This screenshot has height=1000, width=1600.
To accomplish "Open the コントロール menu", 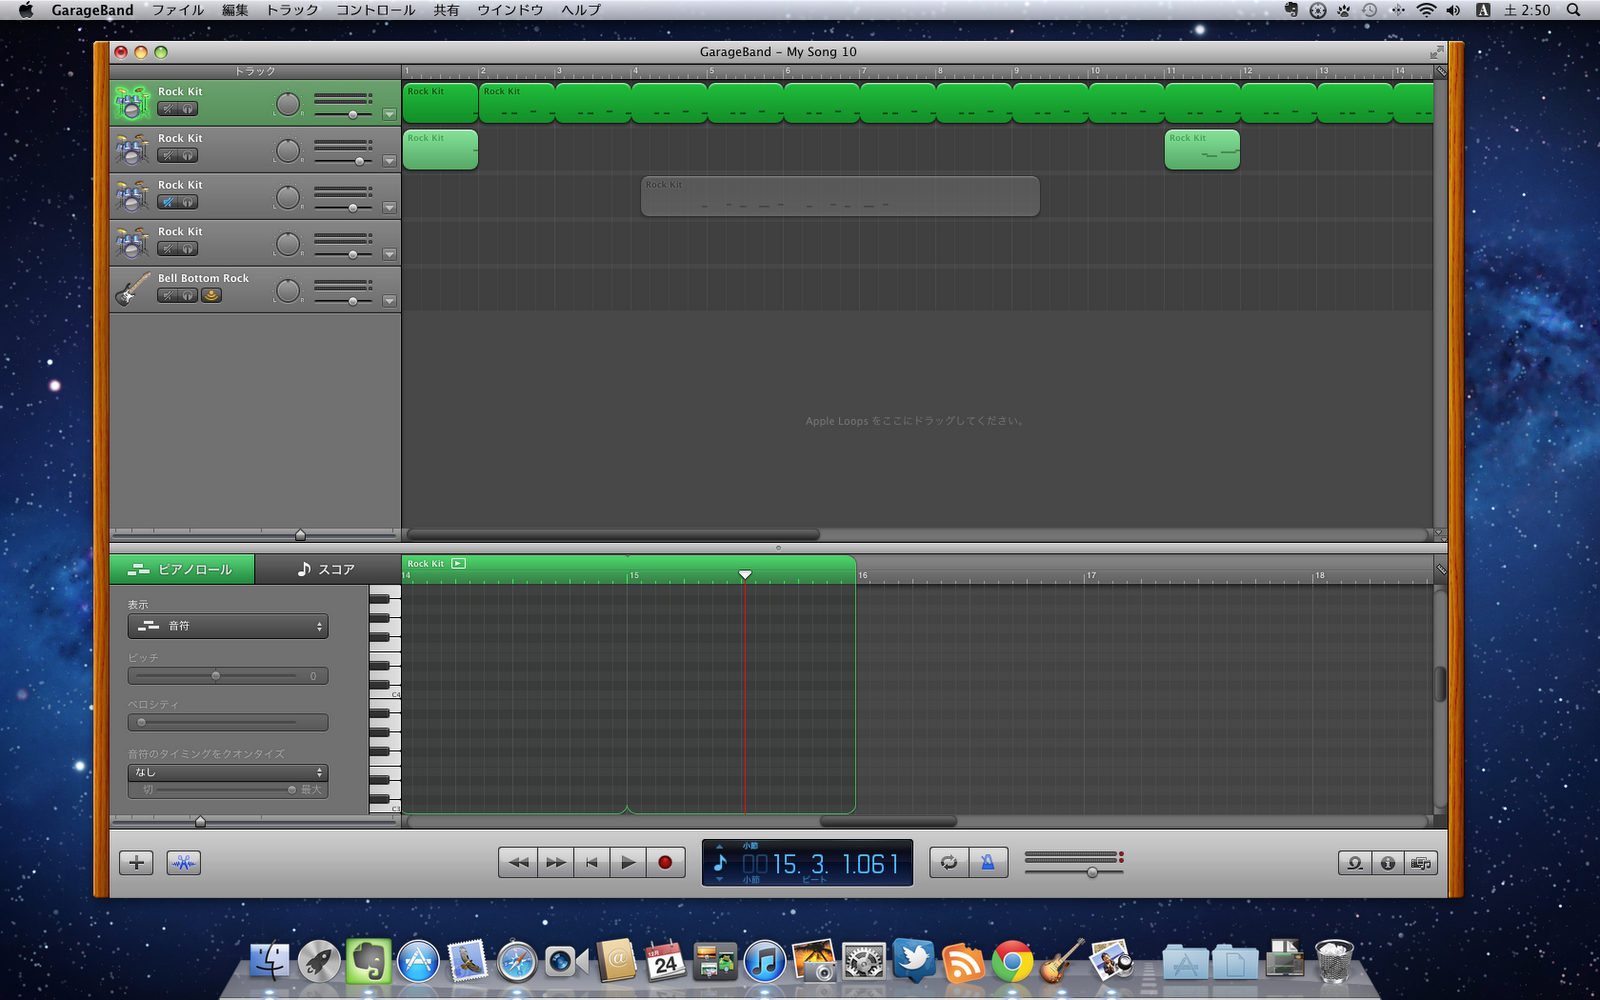I will click(376, 10).
